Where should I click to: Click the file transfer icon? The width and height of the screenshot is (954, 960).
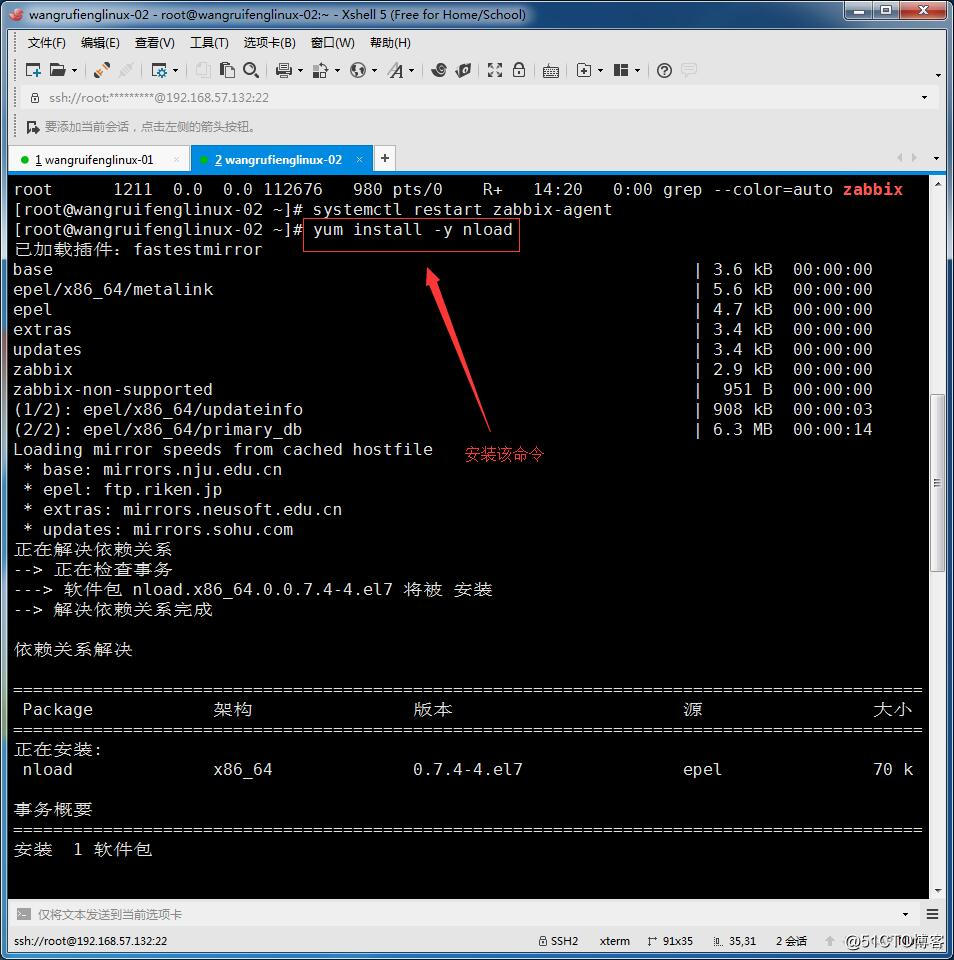click(320, 70)
